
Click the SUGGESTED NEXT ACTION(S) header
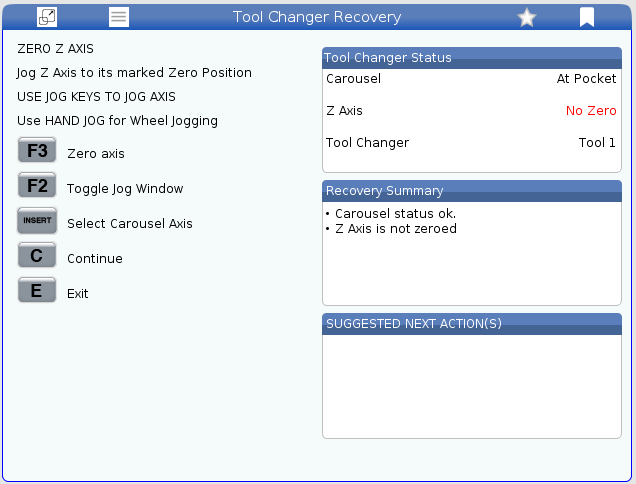click(x=472, y=324)
